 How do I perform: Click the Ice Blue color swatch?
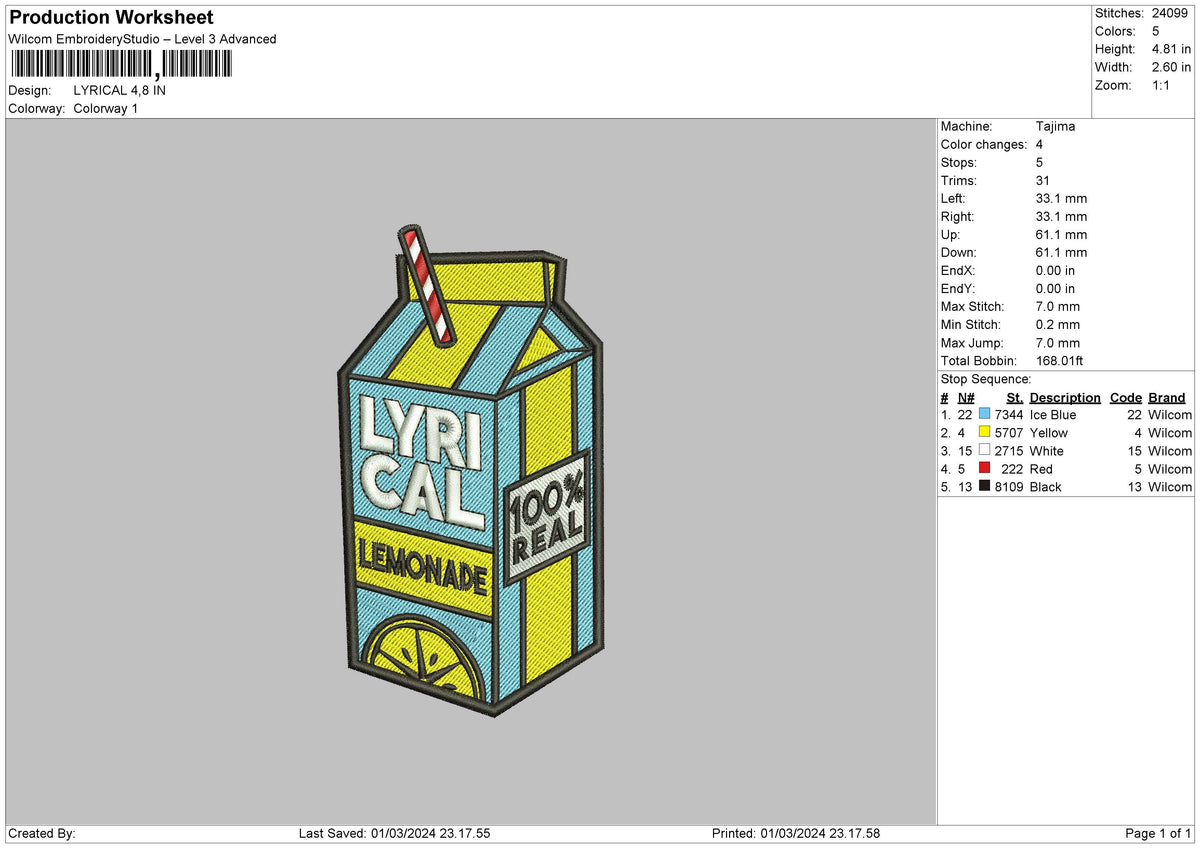(x=985, y=414)
